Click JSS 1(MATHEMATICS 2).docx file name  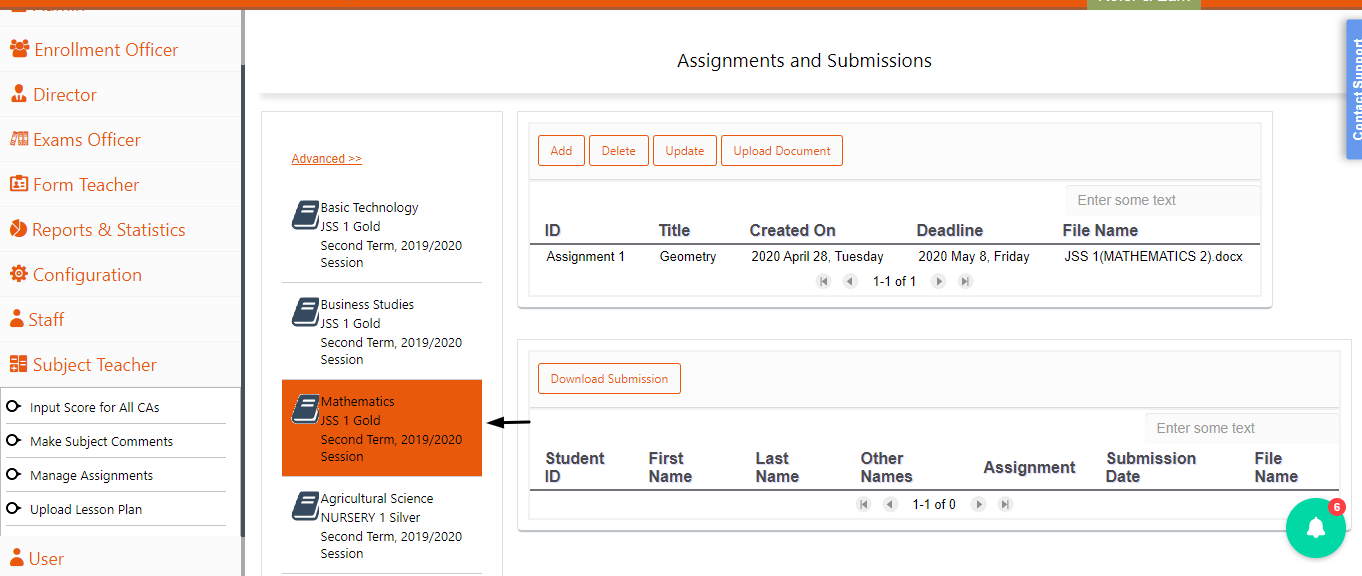(1154, 257)
